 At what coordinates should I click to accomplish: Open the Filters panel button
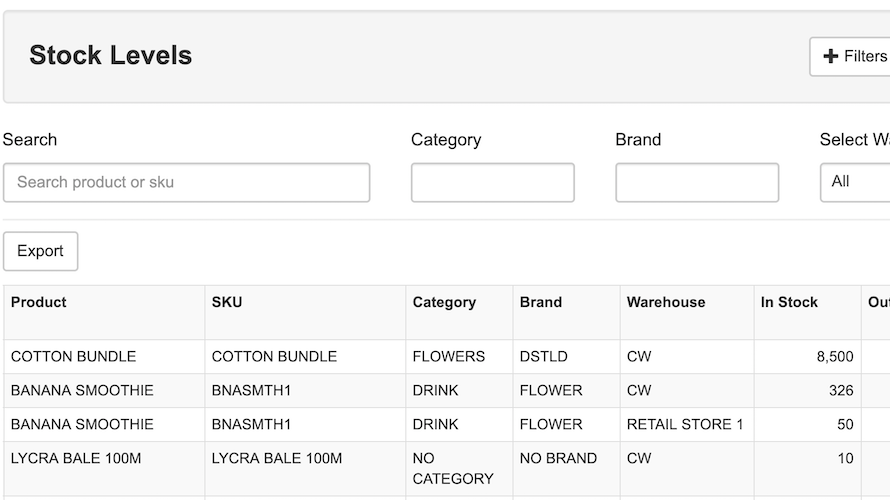coord(853,57)
